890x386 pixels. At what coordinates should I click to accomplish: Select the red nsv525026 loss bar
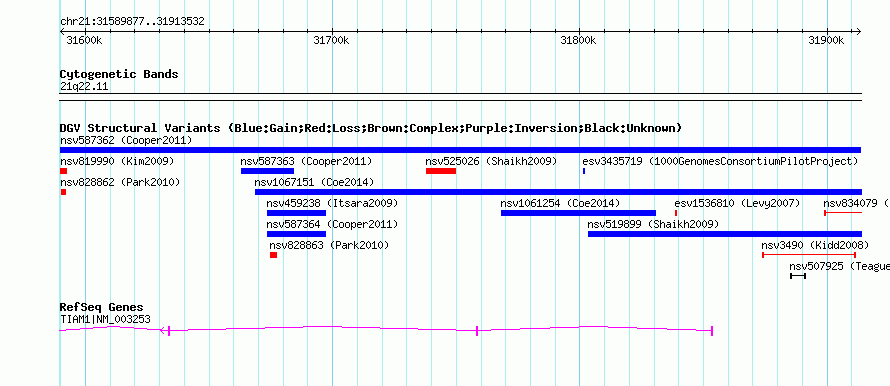441,171
